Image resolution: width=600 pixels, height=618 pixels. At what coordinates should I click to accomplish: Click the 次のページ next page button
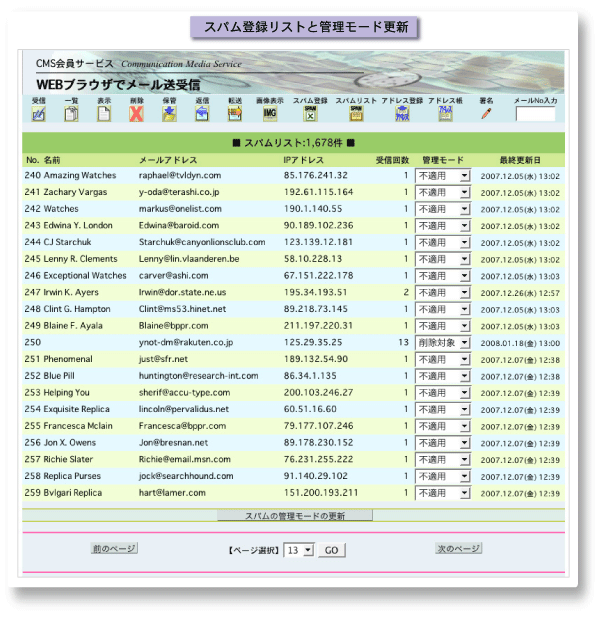tap(459, 548)
